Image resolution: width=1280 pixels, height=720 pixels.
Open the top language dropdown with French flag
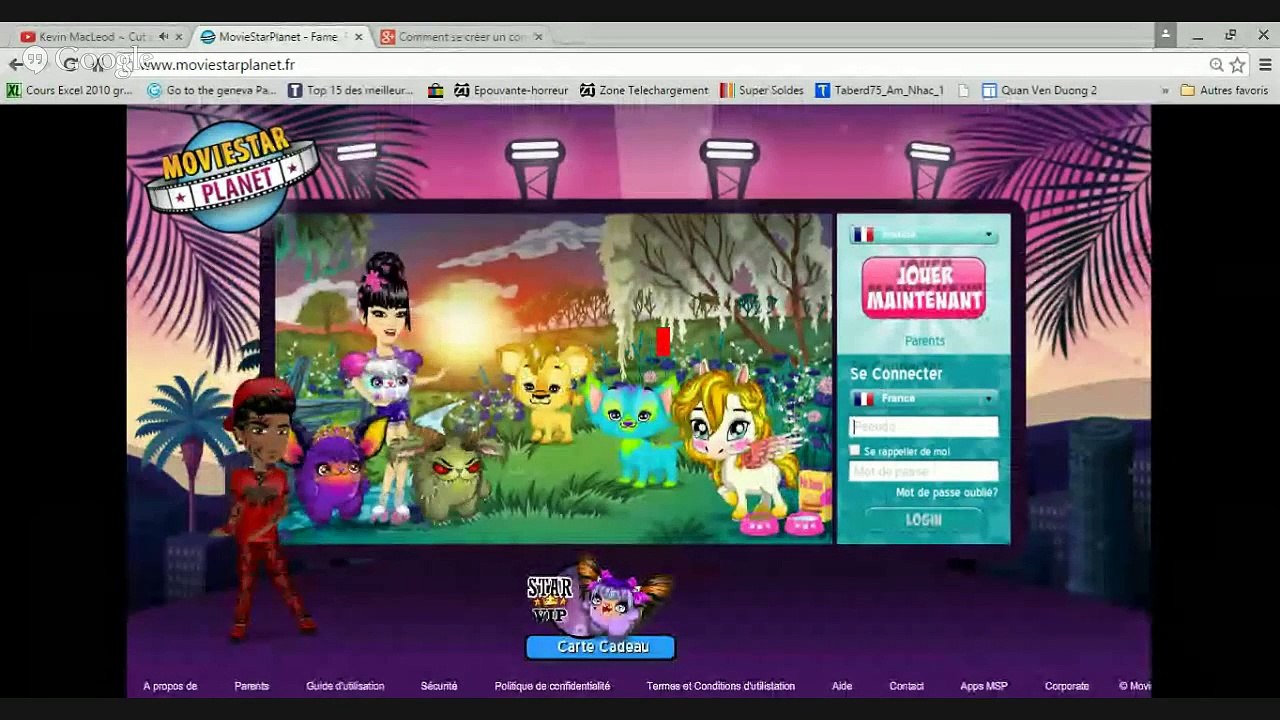(x=923, y=235)
